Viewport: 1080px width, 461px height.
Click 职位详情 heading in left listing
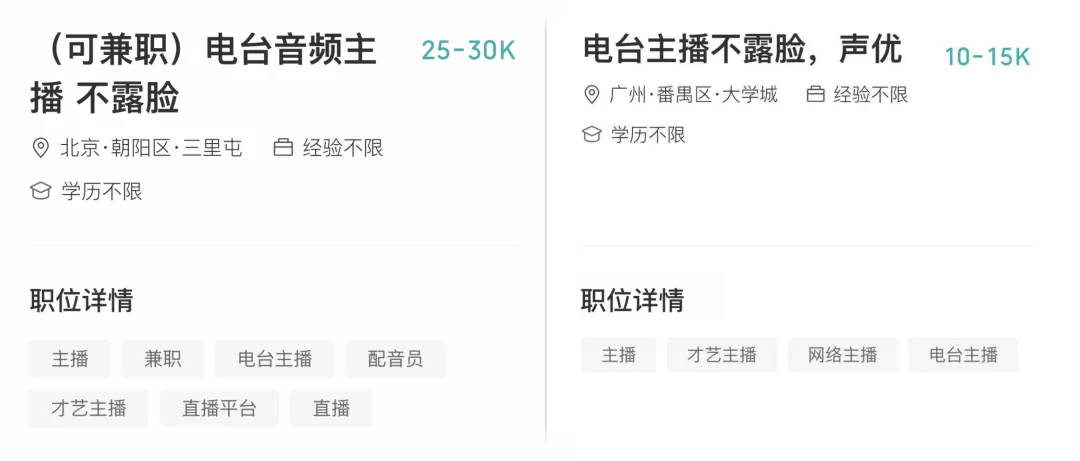click(x=81, y=300)
